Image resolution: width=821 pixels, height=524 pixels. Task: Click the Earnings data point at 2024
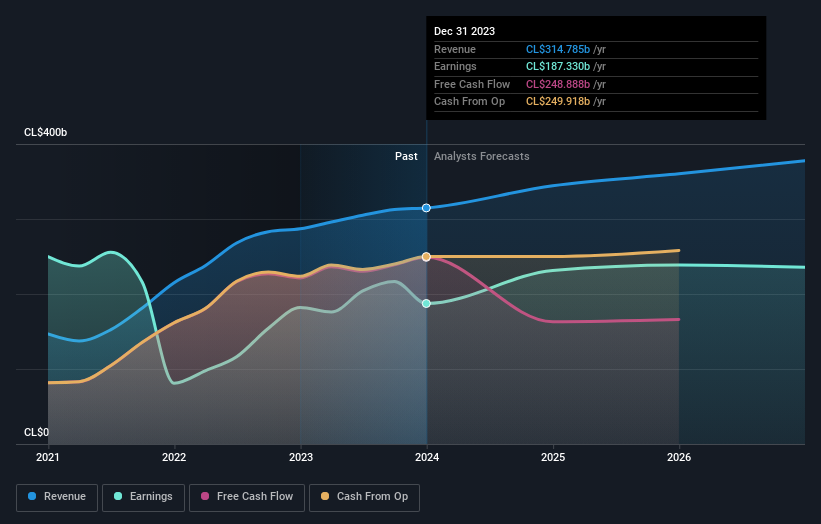click(x=426, y=304)
